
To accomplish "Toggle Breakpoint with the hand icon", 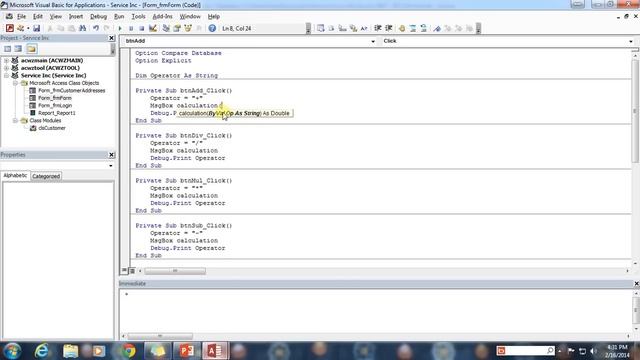I will (402, 28).
